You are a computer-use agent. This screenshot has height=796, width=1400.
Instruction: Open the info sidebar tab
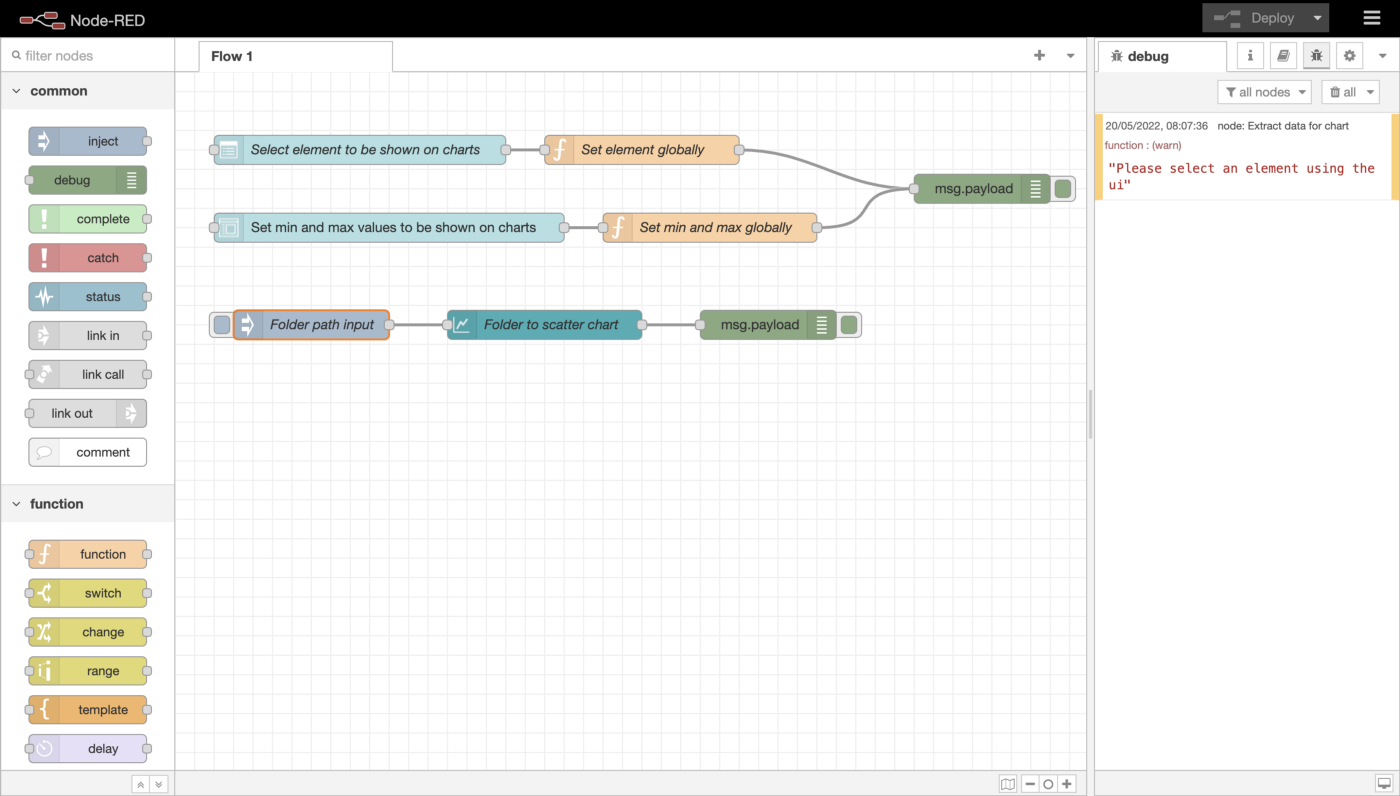1250,56
